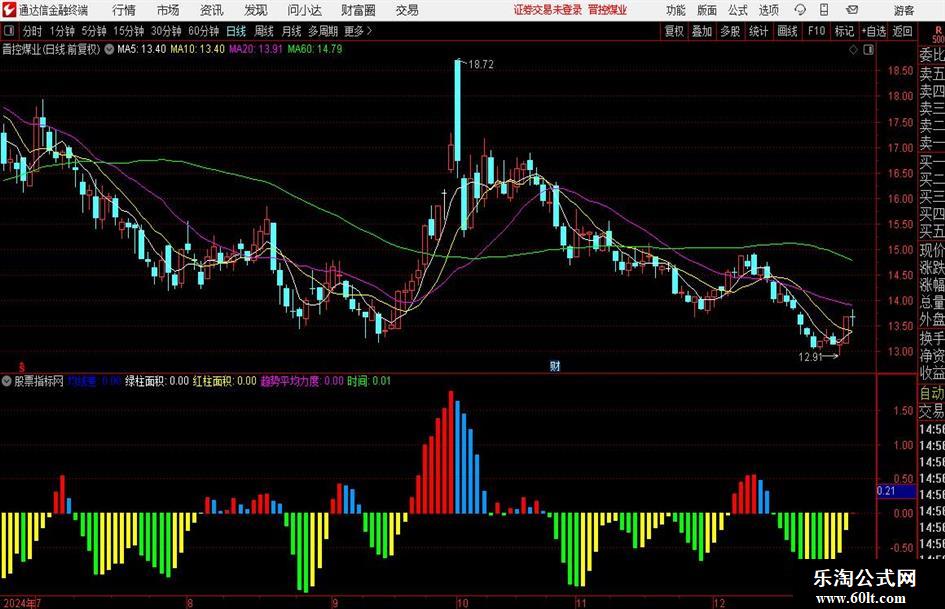Click the 复权 toolbar button

pyautogui.click(x=674, y=31)
